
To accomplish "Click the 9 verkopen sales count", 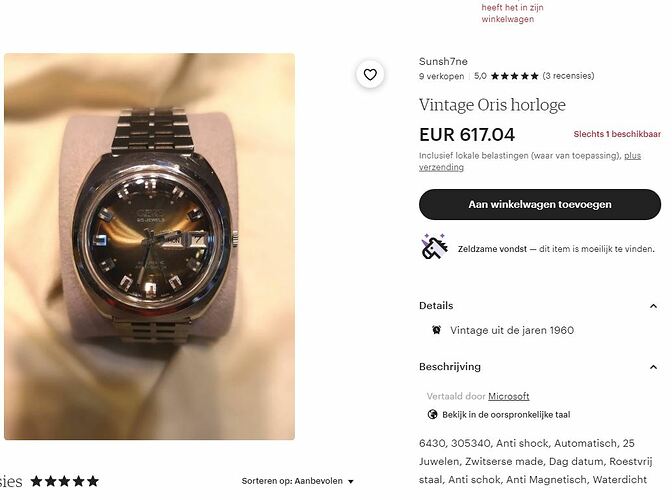I will coord(441,76).
